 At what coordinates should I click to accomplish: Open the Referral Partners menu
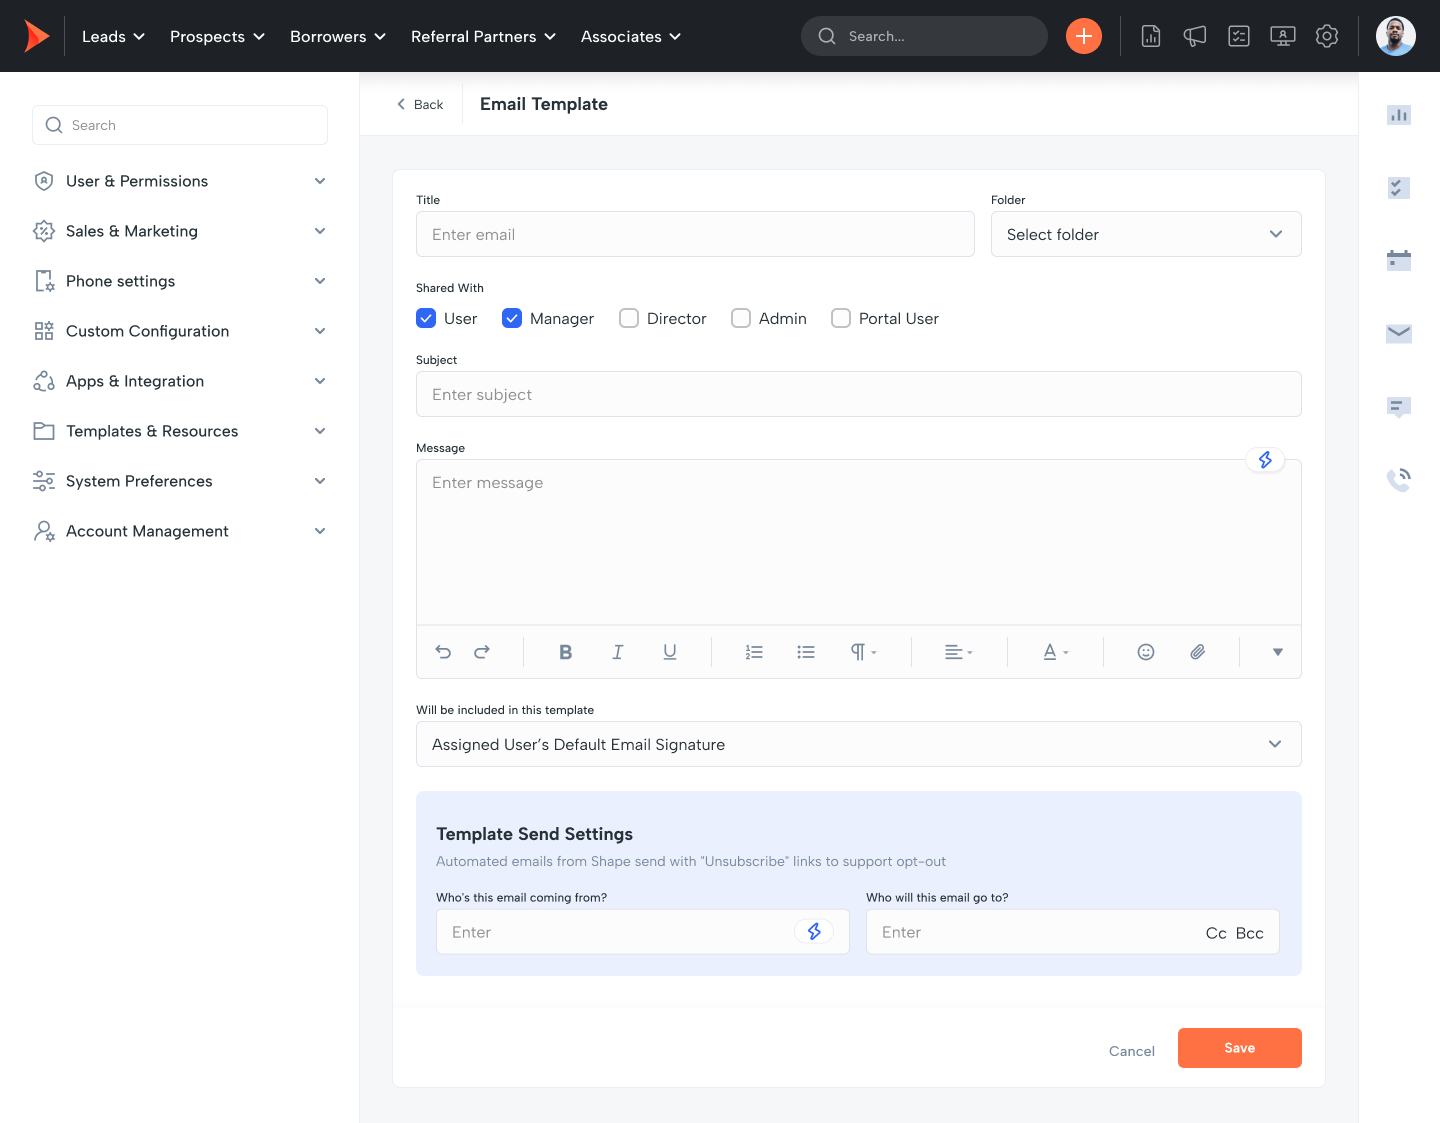483,36
